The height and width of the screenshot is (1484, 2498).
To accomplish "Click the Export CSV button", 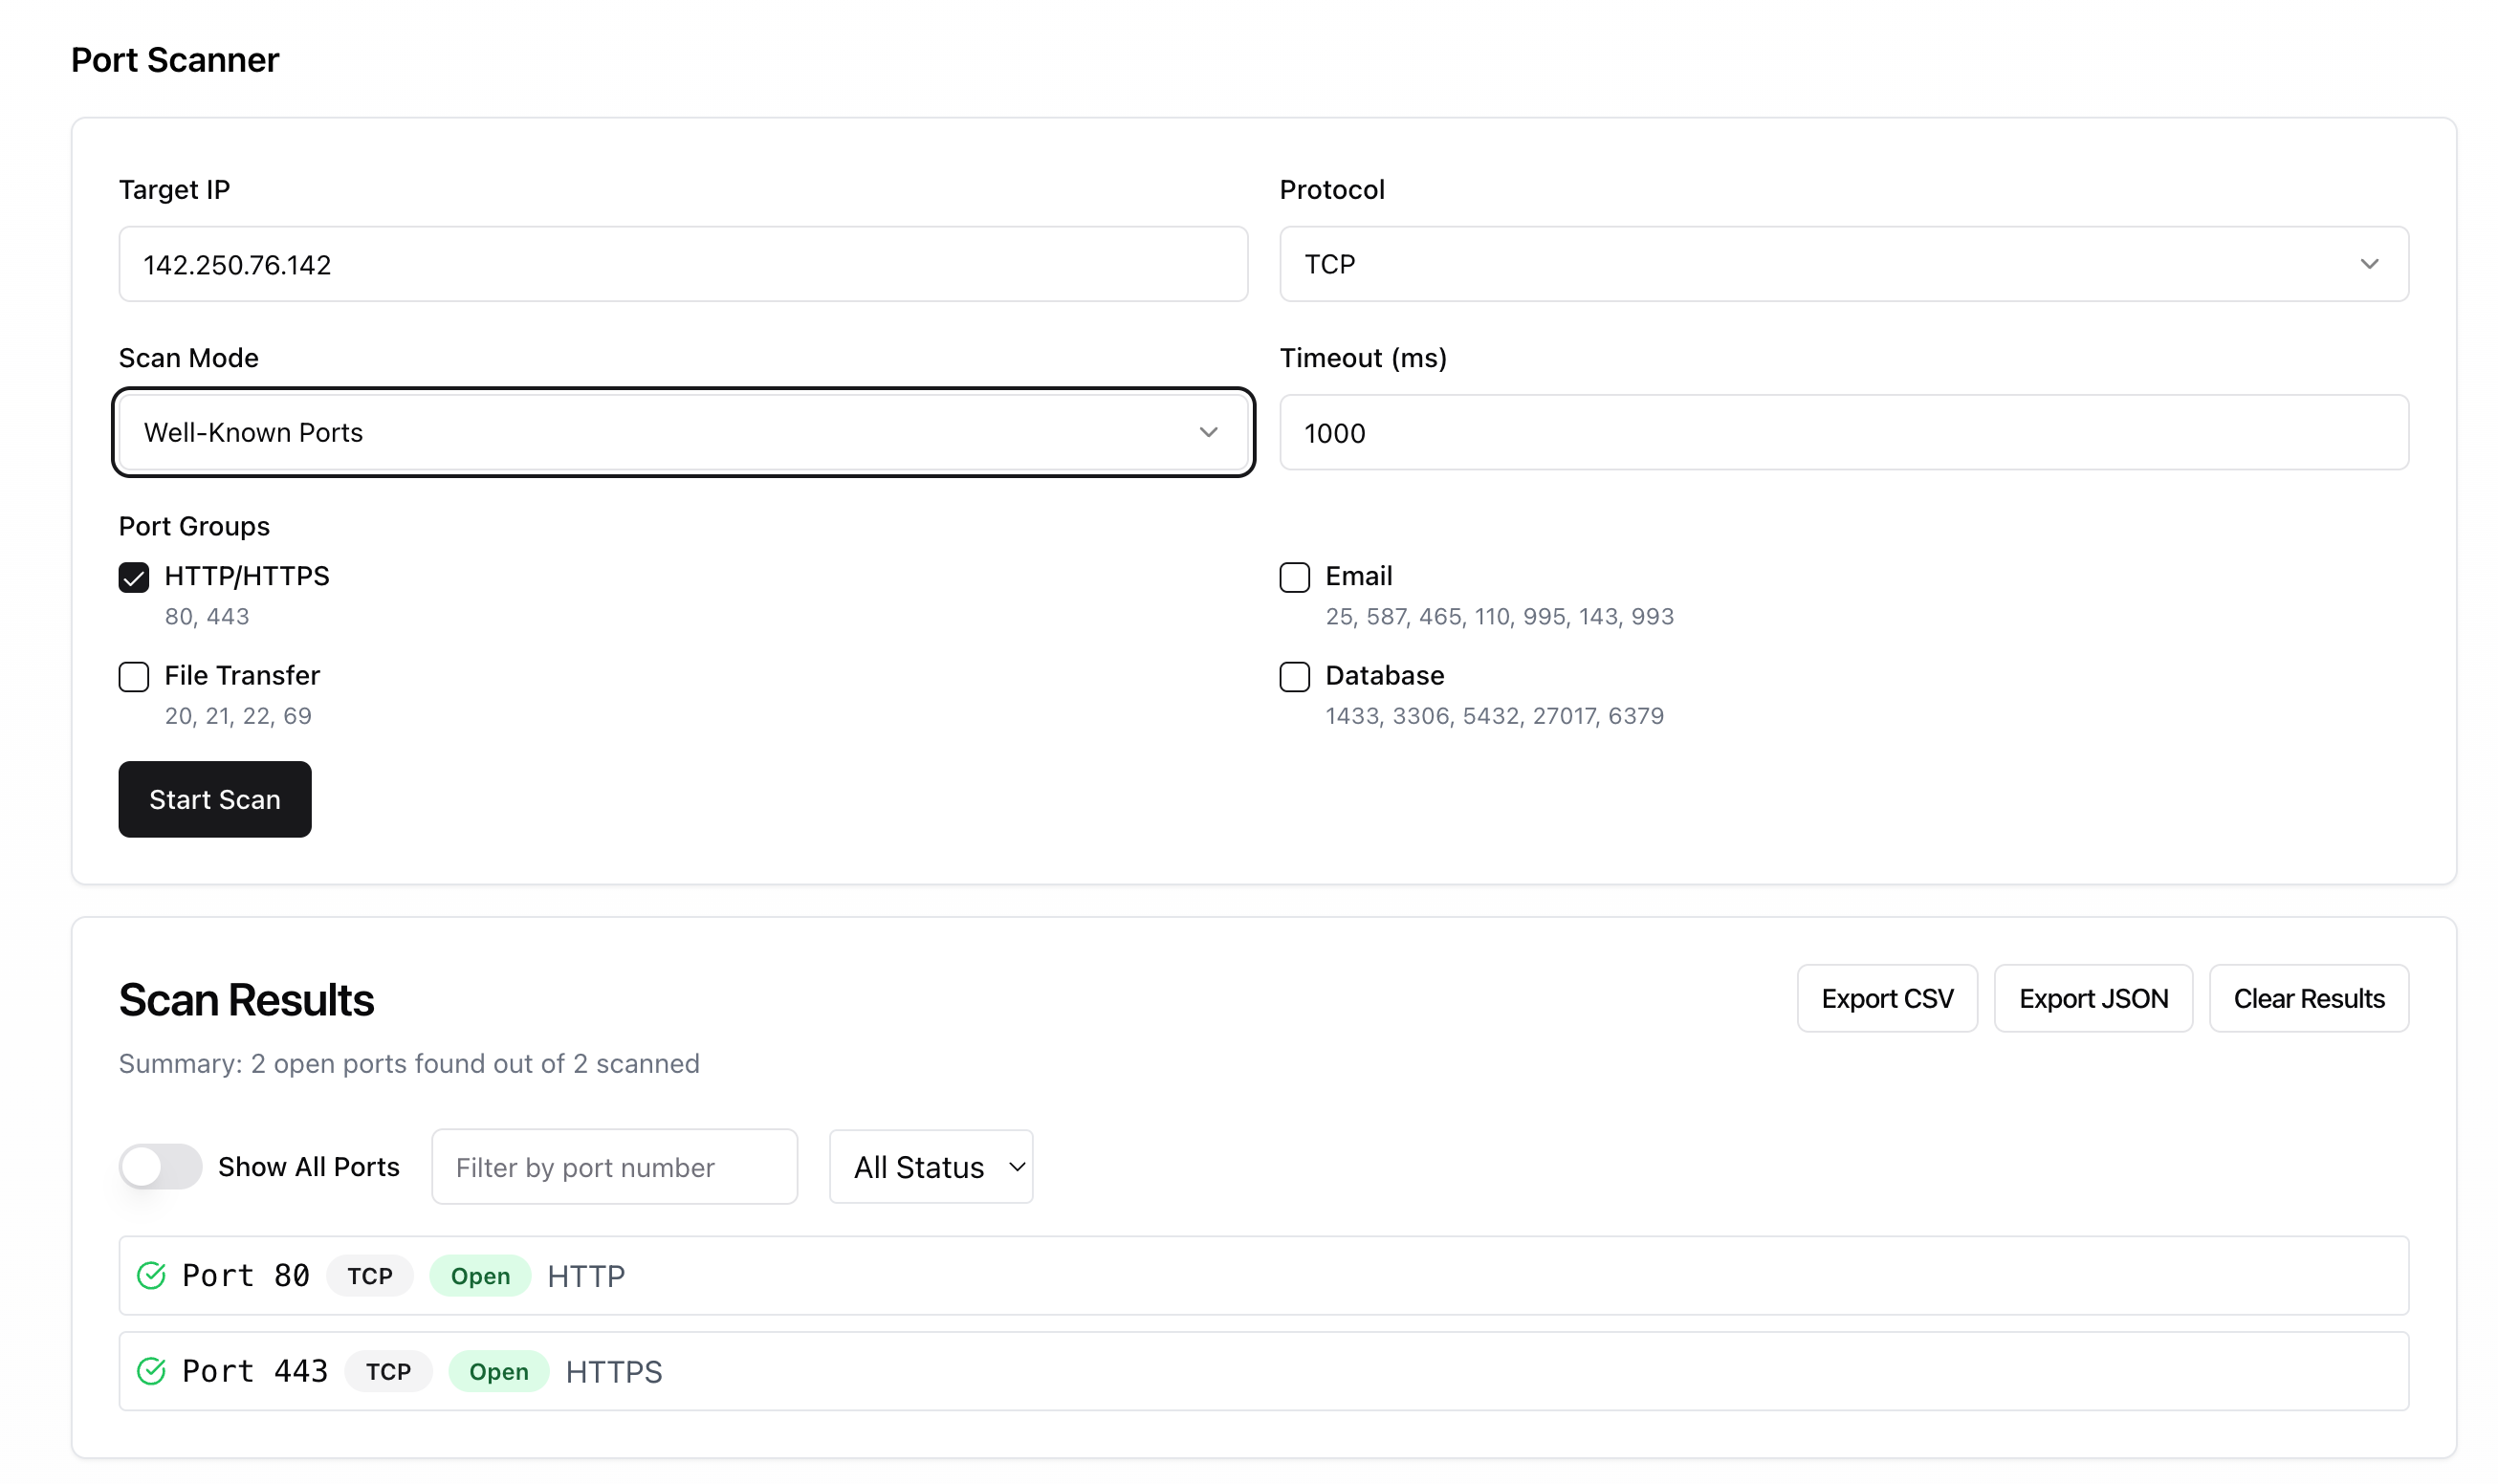I will pyautogui.click(x=1886, y=998).
